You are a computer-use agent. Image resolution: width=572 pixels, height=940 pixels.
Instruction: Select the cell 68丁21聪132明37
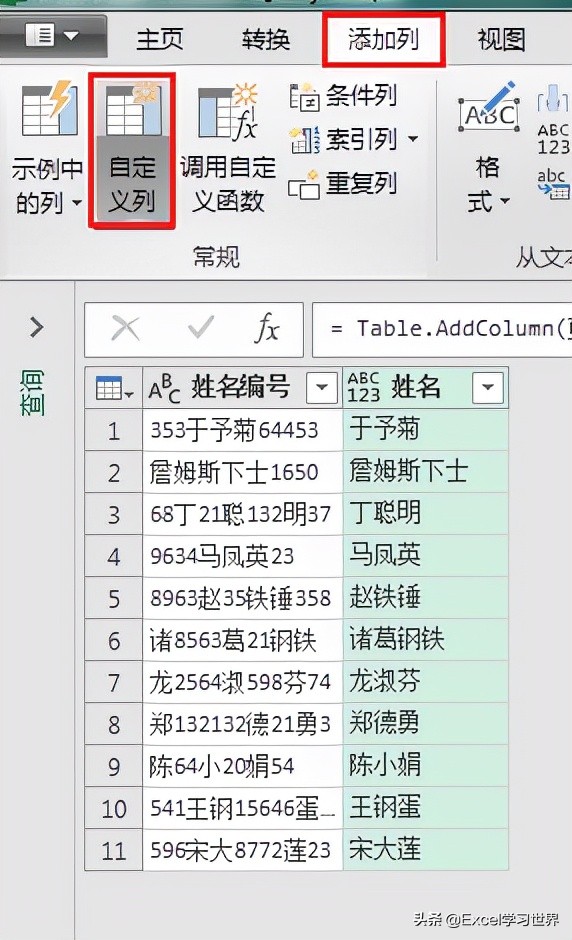pyautogui.click(x=242, y=514)
